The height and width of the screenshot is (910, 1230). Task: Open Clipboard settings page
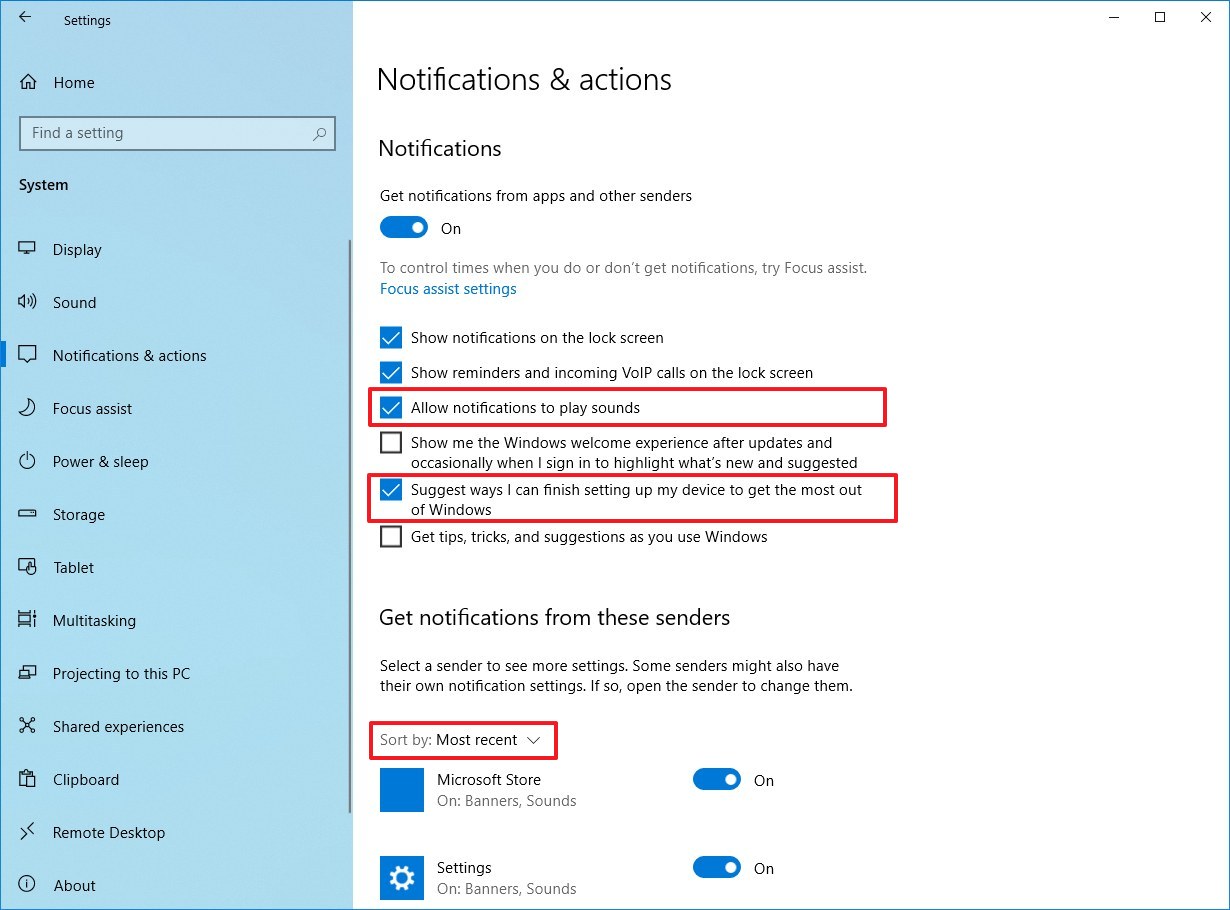pos(86,780)
